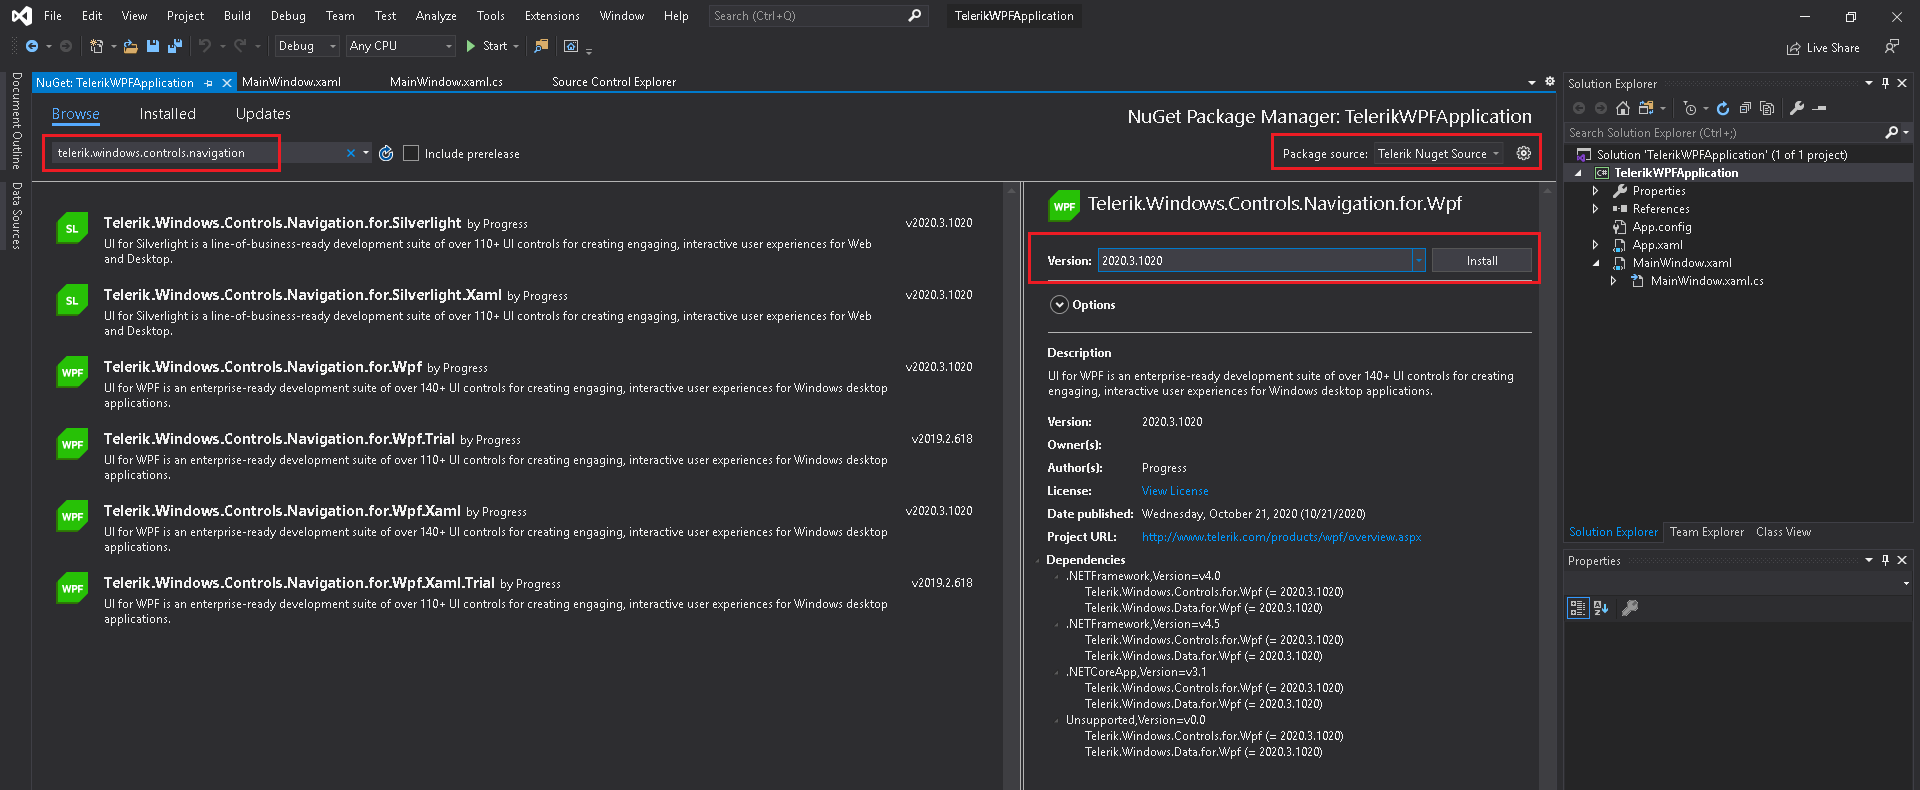Click the Find in Files toolbar icon
Viewport: 1920px width, 790px height.
(x=542, y=46)
